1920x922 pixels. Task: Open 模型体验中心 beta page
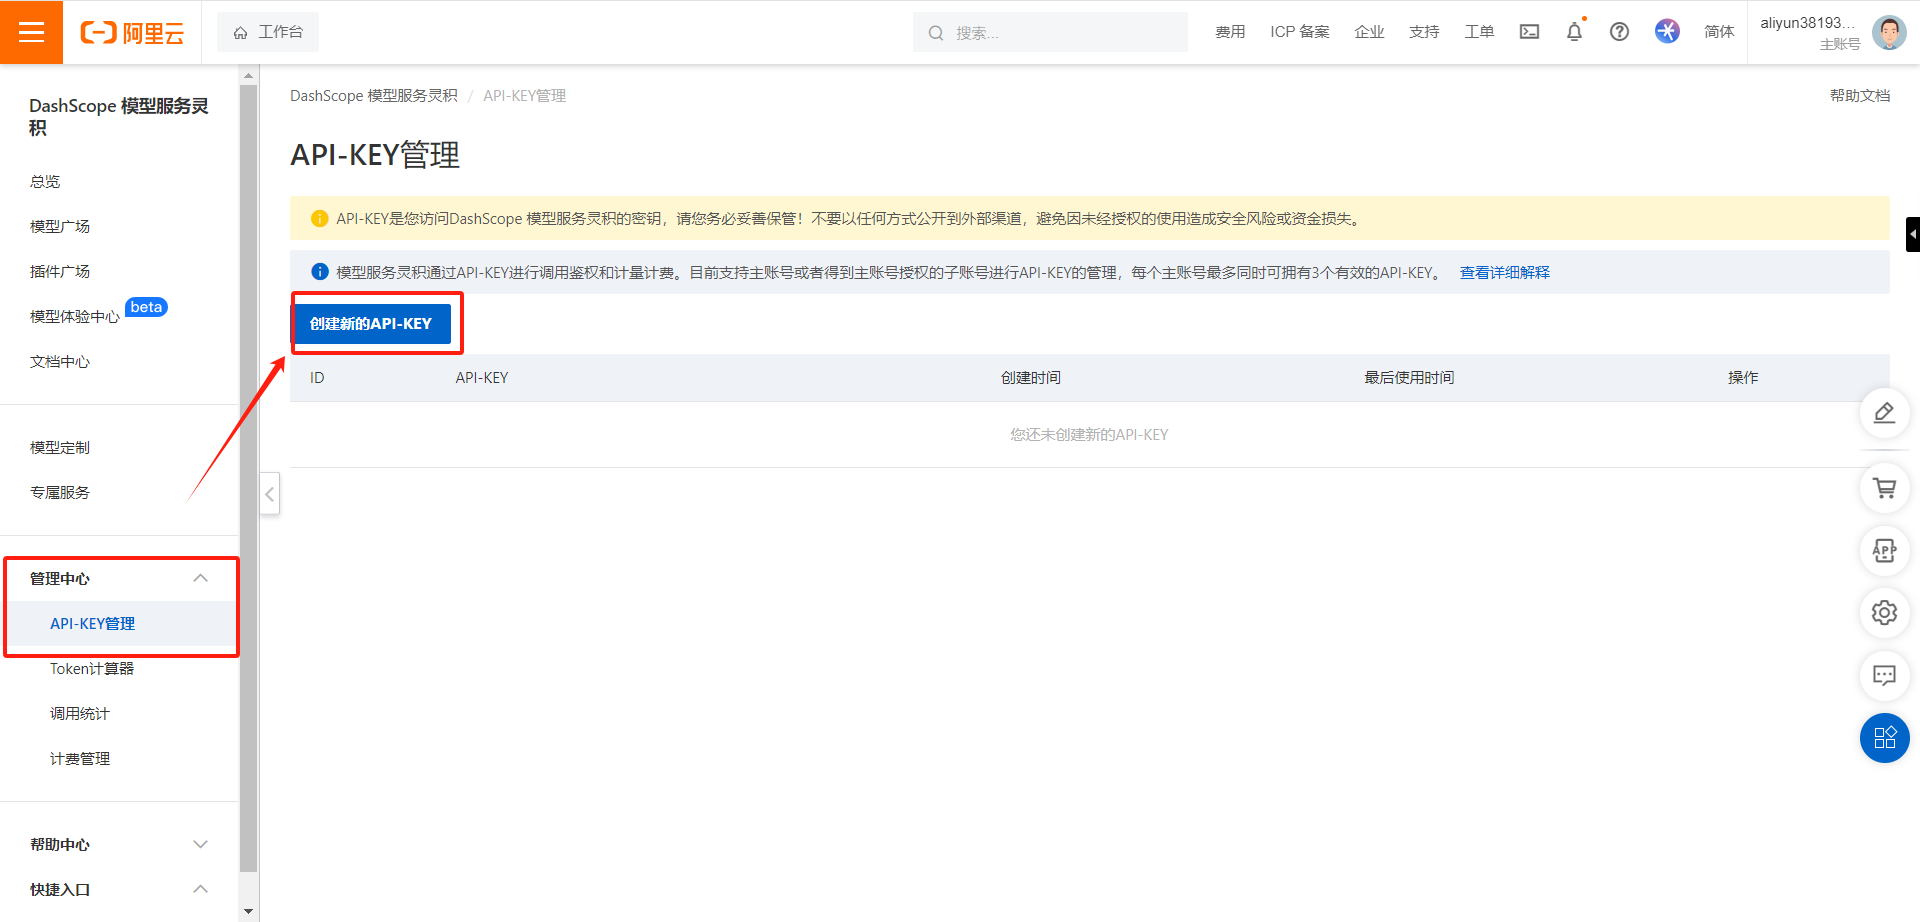tap(75, 316)
